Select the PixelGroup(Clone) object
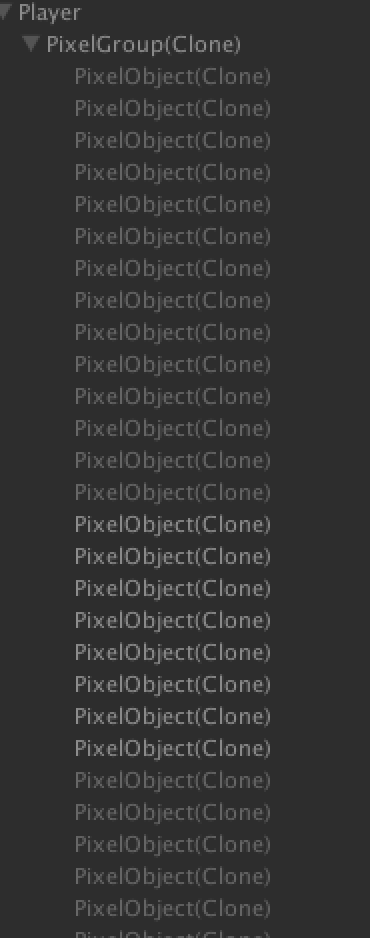370x938 pixels. click(144, 45)
